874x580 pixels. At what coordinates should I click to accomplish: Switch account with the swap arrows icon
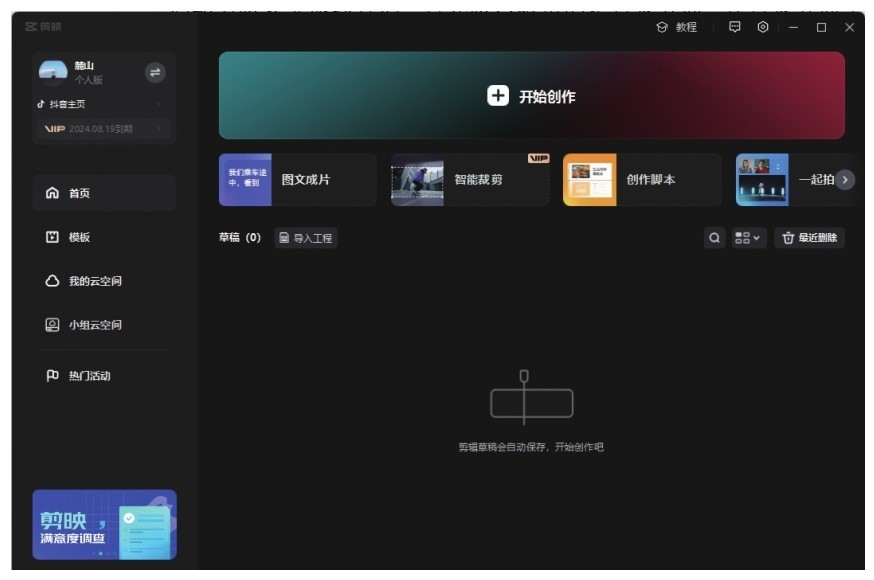pos(155,72)
